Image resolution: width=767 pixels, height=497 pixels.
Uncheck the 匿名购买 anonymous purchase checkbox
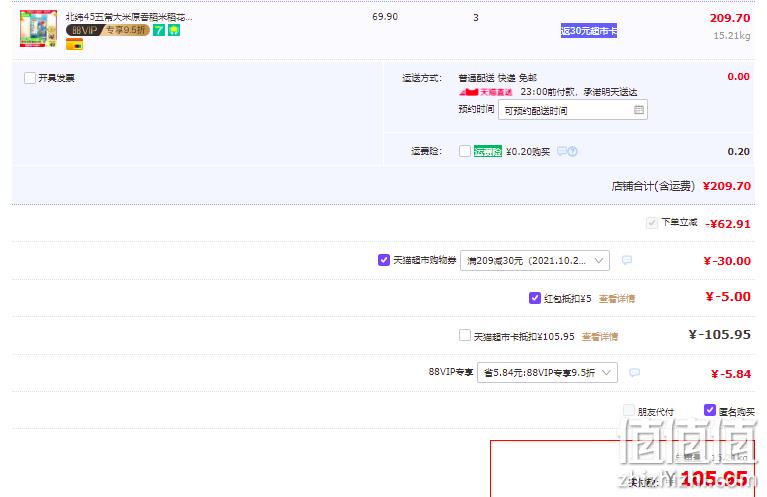pyautogui.click(x=710, y=410)
